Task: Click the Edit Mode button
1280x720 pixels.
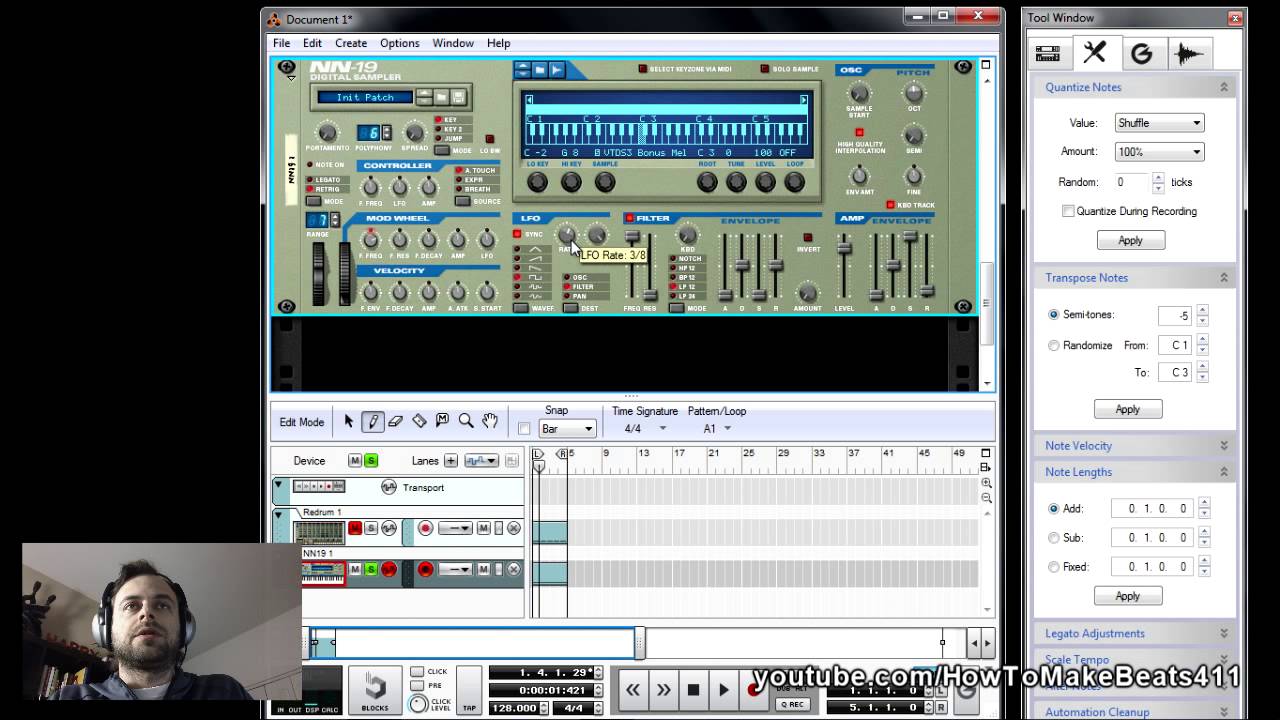Action: 301,422
